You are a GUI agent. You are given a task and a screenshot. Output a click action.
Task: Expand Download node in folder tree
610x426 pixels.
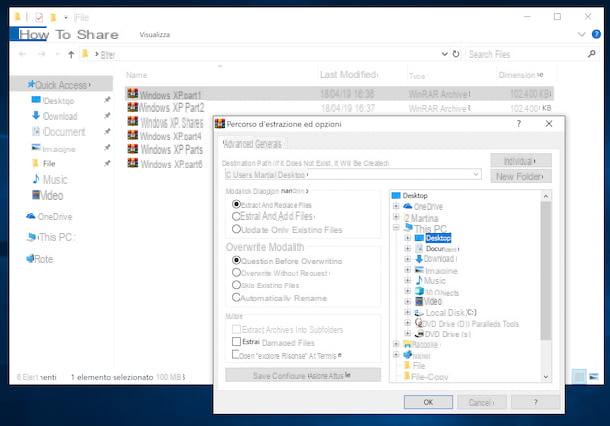point(407,259)
